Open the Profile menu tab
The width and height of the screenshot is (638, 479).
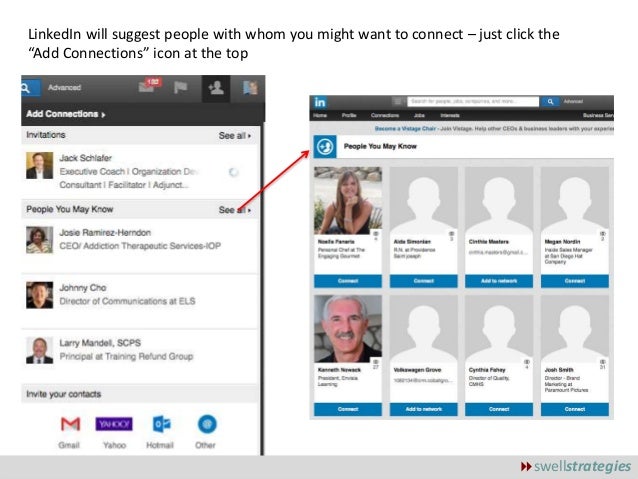(349, 116)
